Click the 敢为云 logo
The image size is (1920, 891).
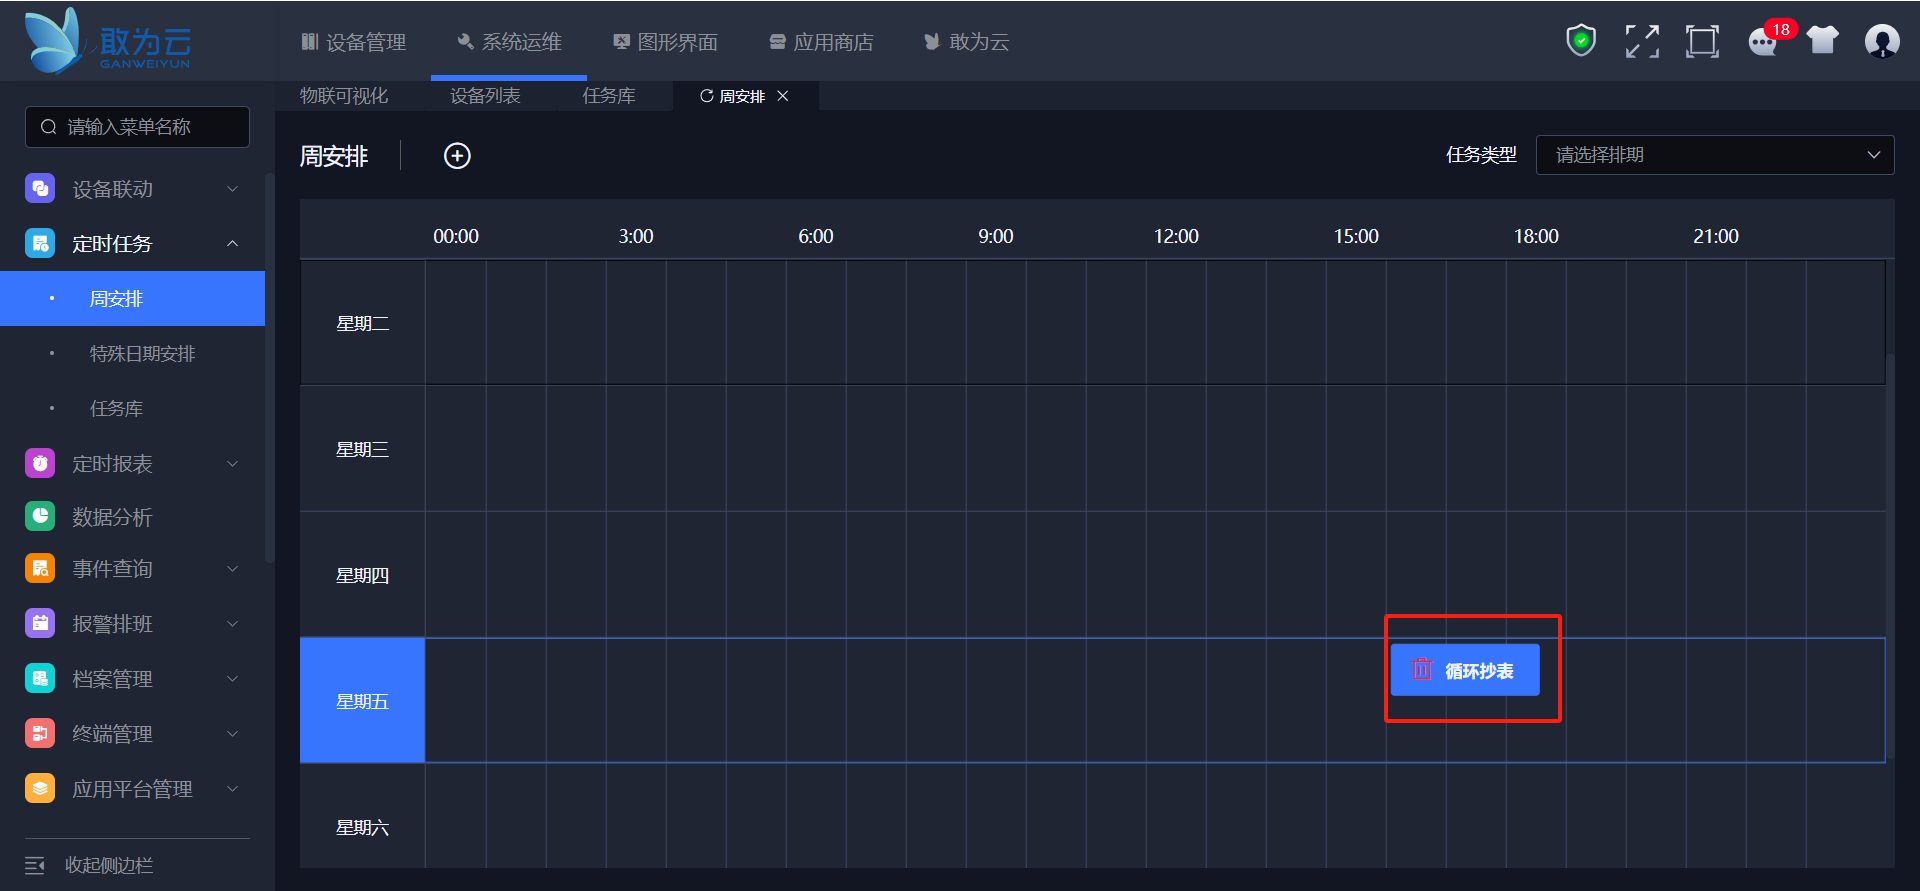click(108, 41)
